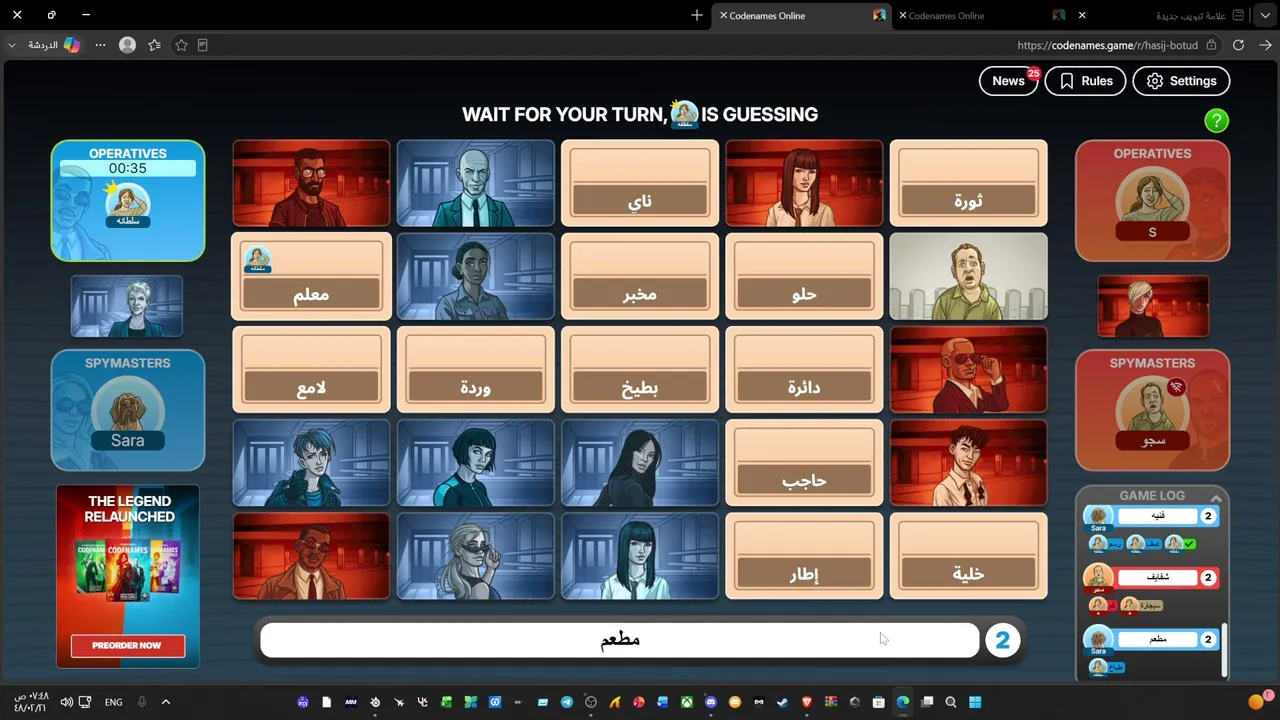Open the volume control in system tray

[66, 702]
